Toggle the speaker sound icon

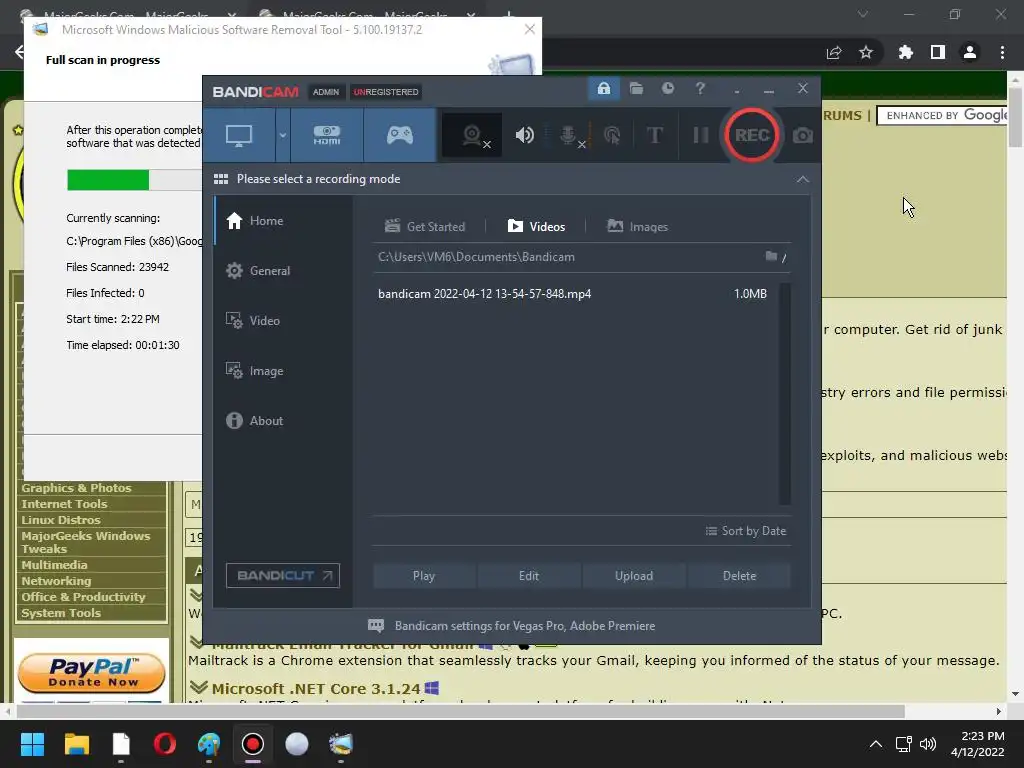524,135
